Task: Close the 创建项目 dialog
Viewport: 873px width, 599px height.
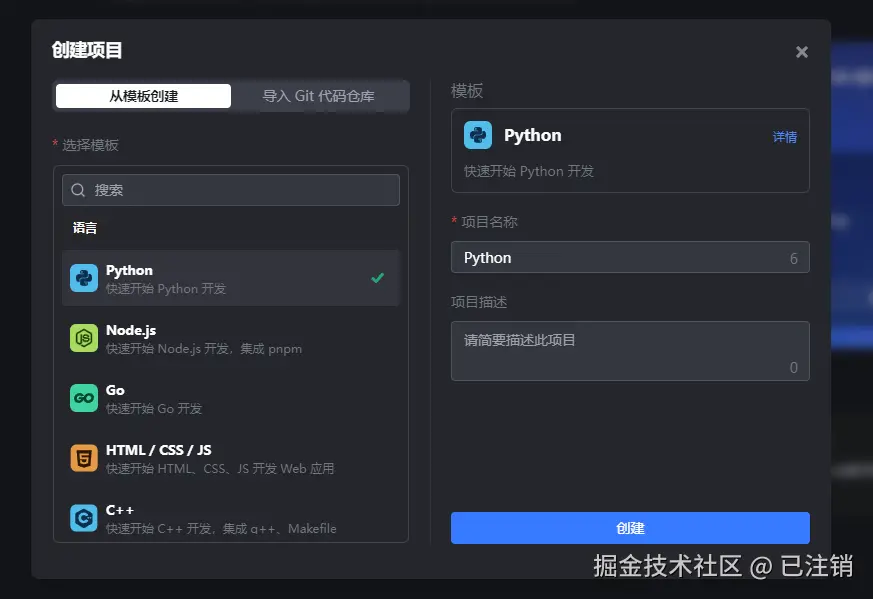Action: pos(802,52)
